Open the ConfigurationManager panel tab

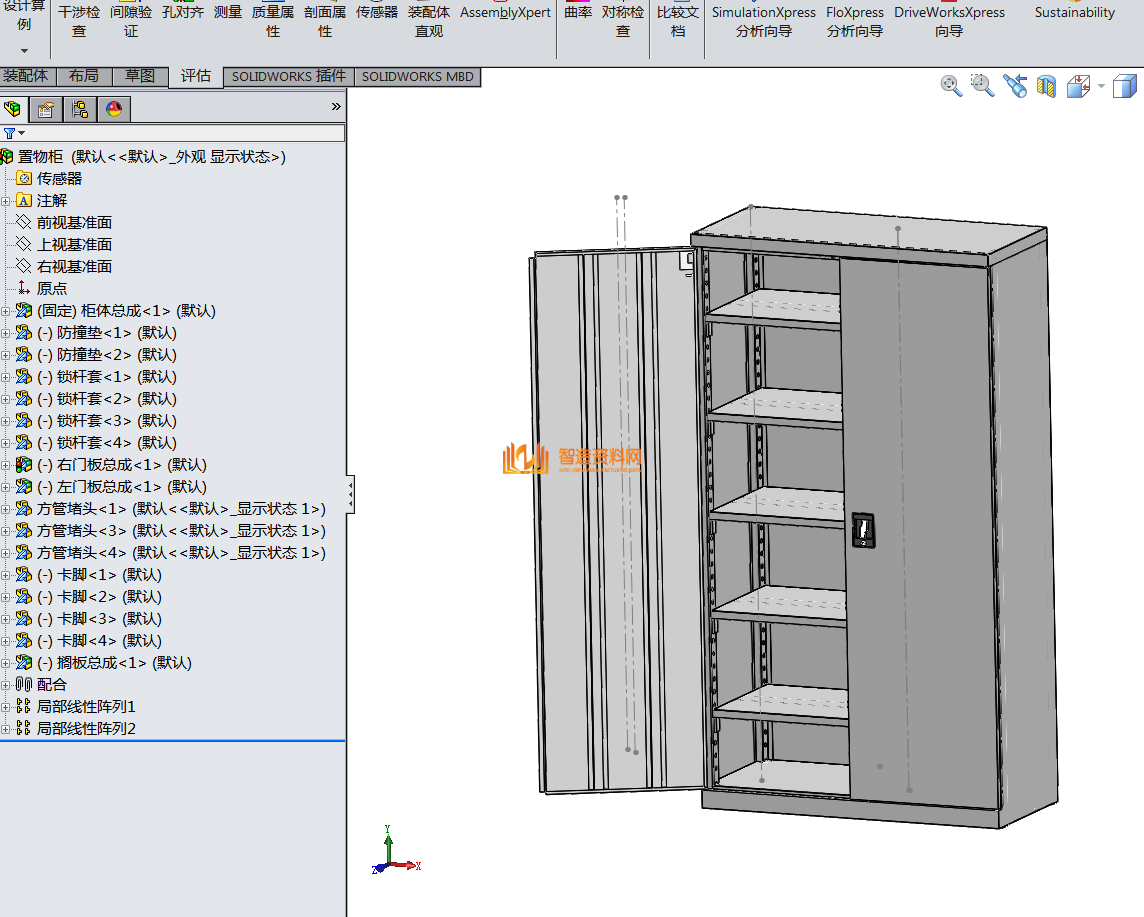(x=79, y=109)
